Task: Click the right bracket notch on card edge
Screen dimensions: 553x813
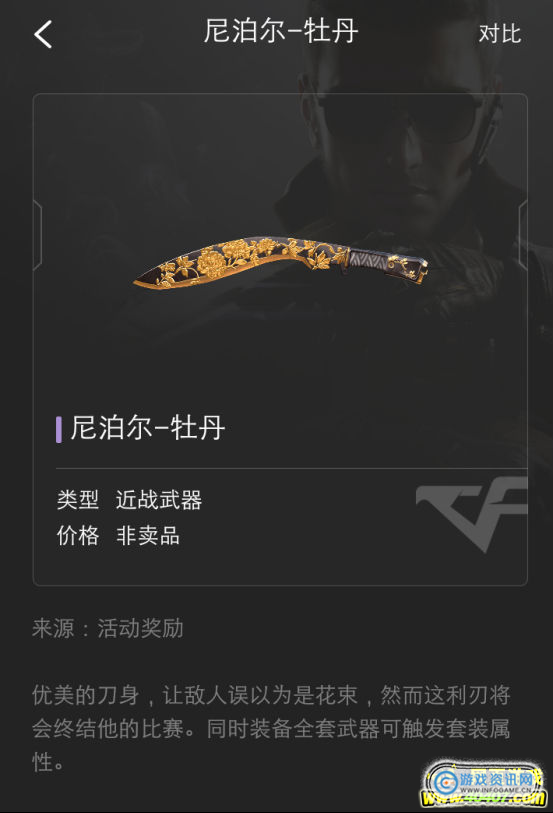Action: tap(523, 235)
